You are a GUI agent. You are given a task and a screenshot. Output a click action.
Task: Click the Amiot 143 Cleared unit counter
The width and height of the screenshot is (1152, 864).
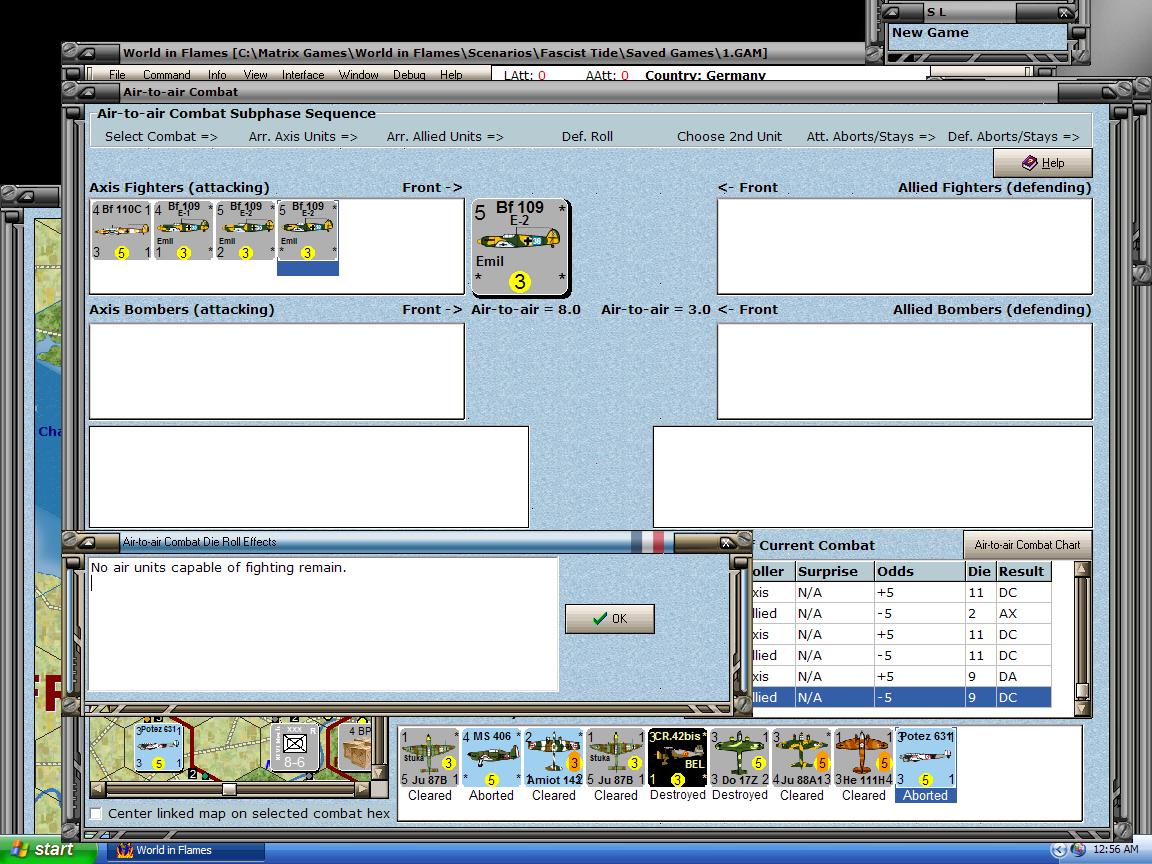pos(553,758)
